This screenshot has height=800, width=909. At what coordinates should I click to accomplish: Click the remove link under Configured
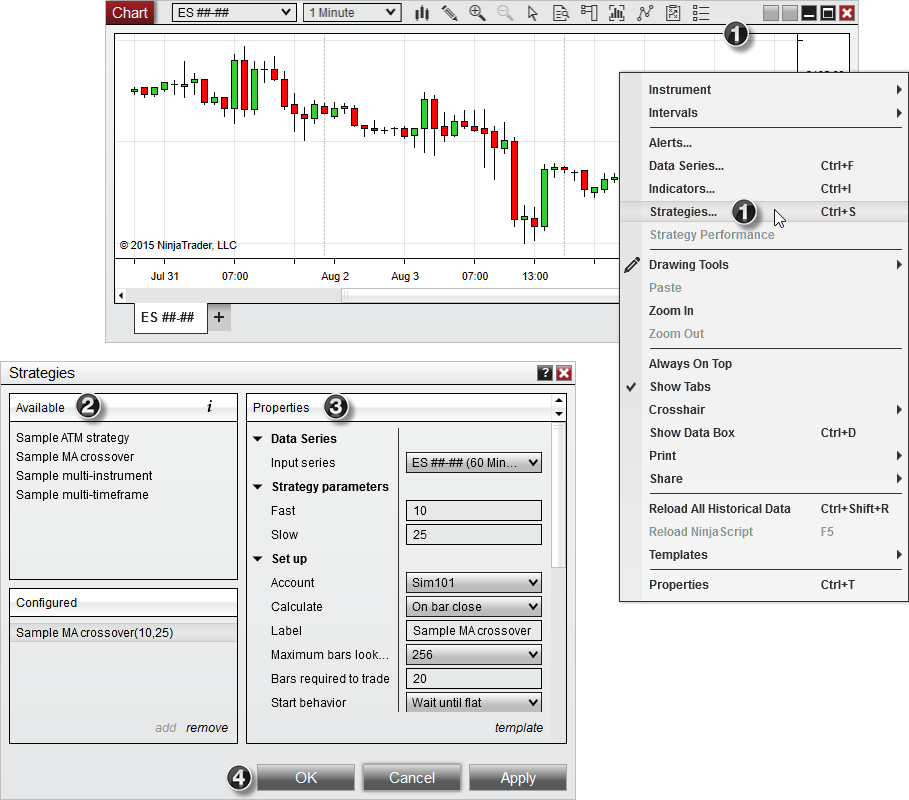click(x=207, y=728)
